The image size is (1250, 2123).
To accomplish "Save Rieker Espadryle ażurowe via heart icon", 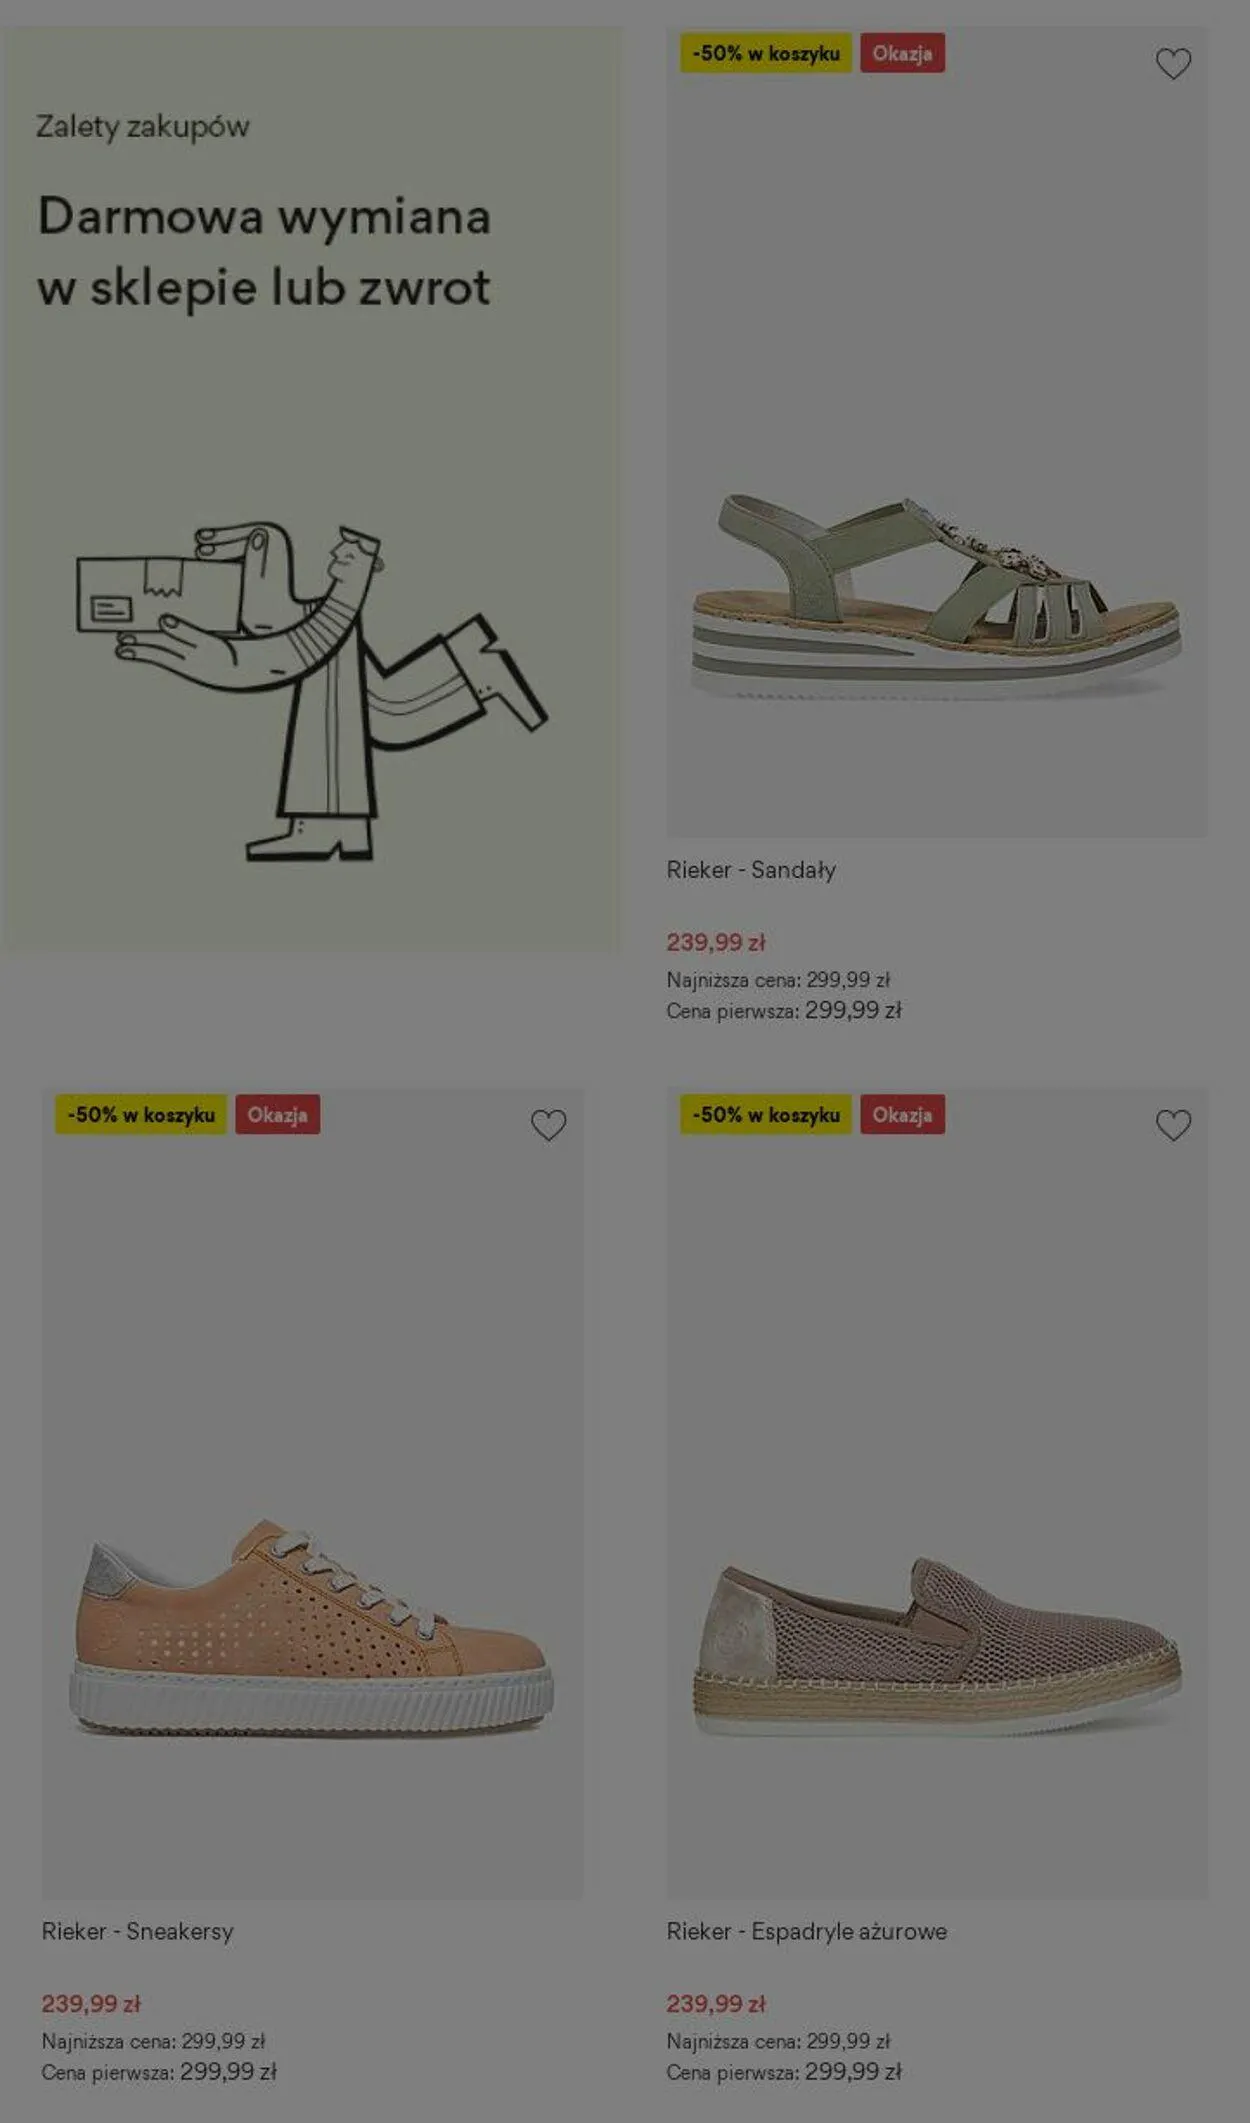I will coord(1173,1125).
